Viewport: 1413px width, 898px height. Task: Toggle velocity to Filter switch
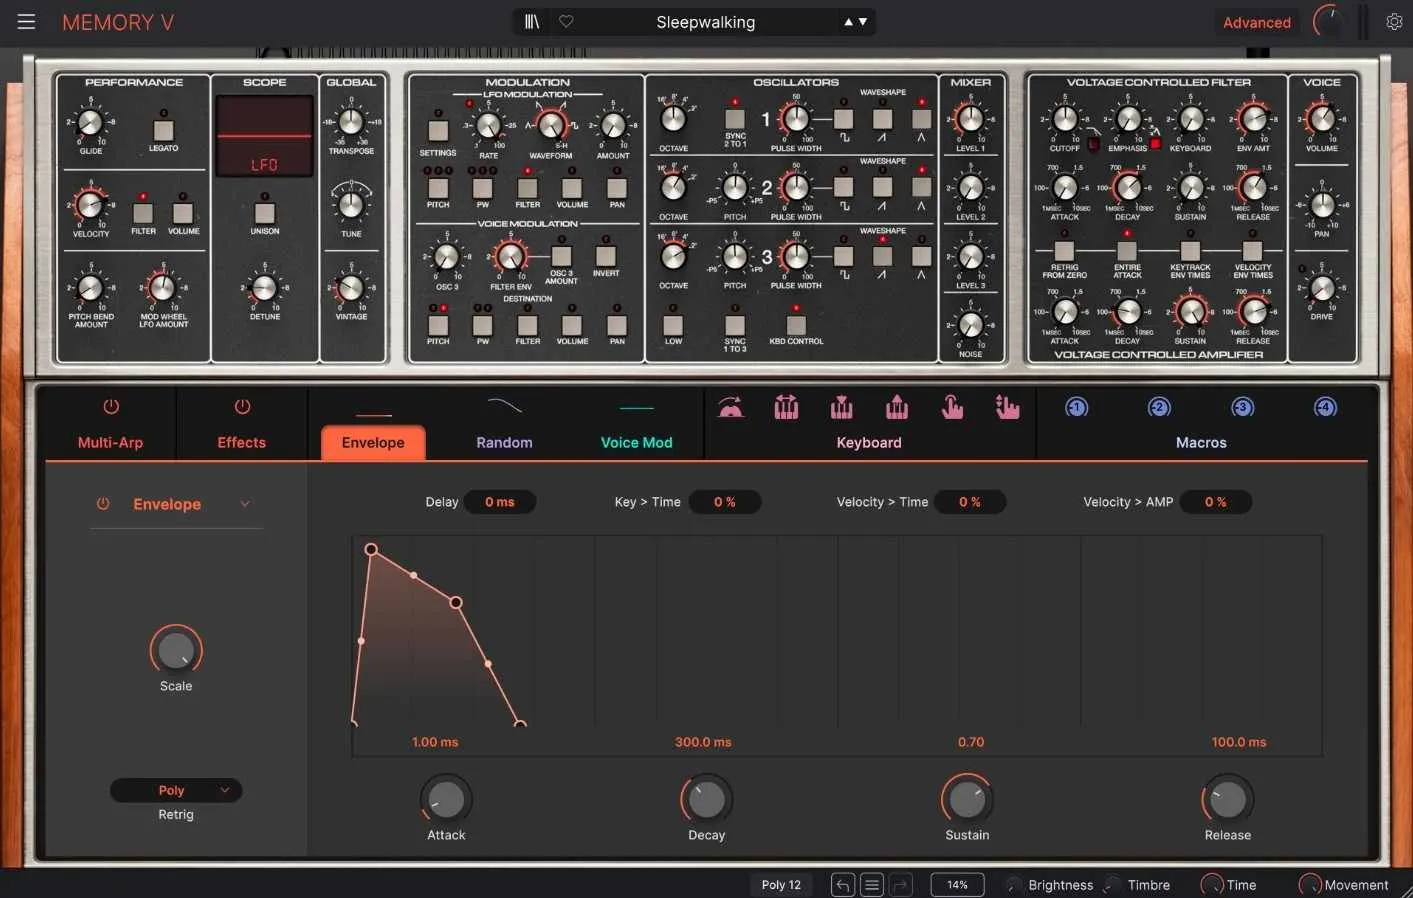143,213
